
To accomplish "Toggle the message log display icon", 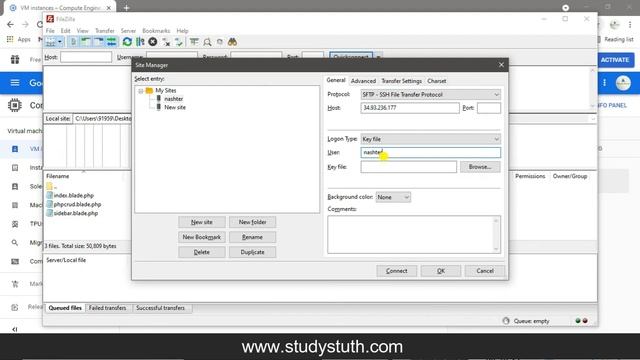I will pos(73,42).
